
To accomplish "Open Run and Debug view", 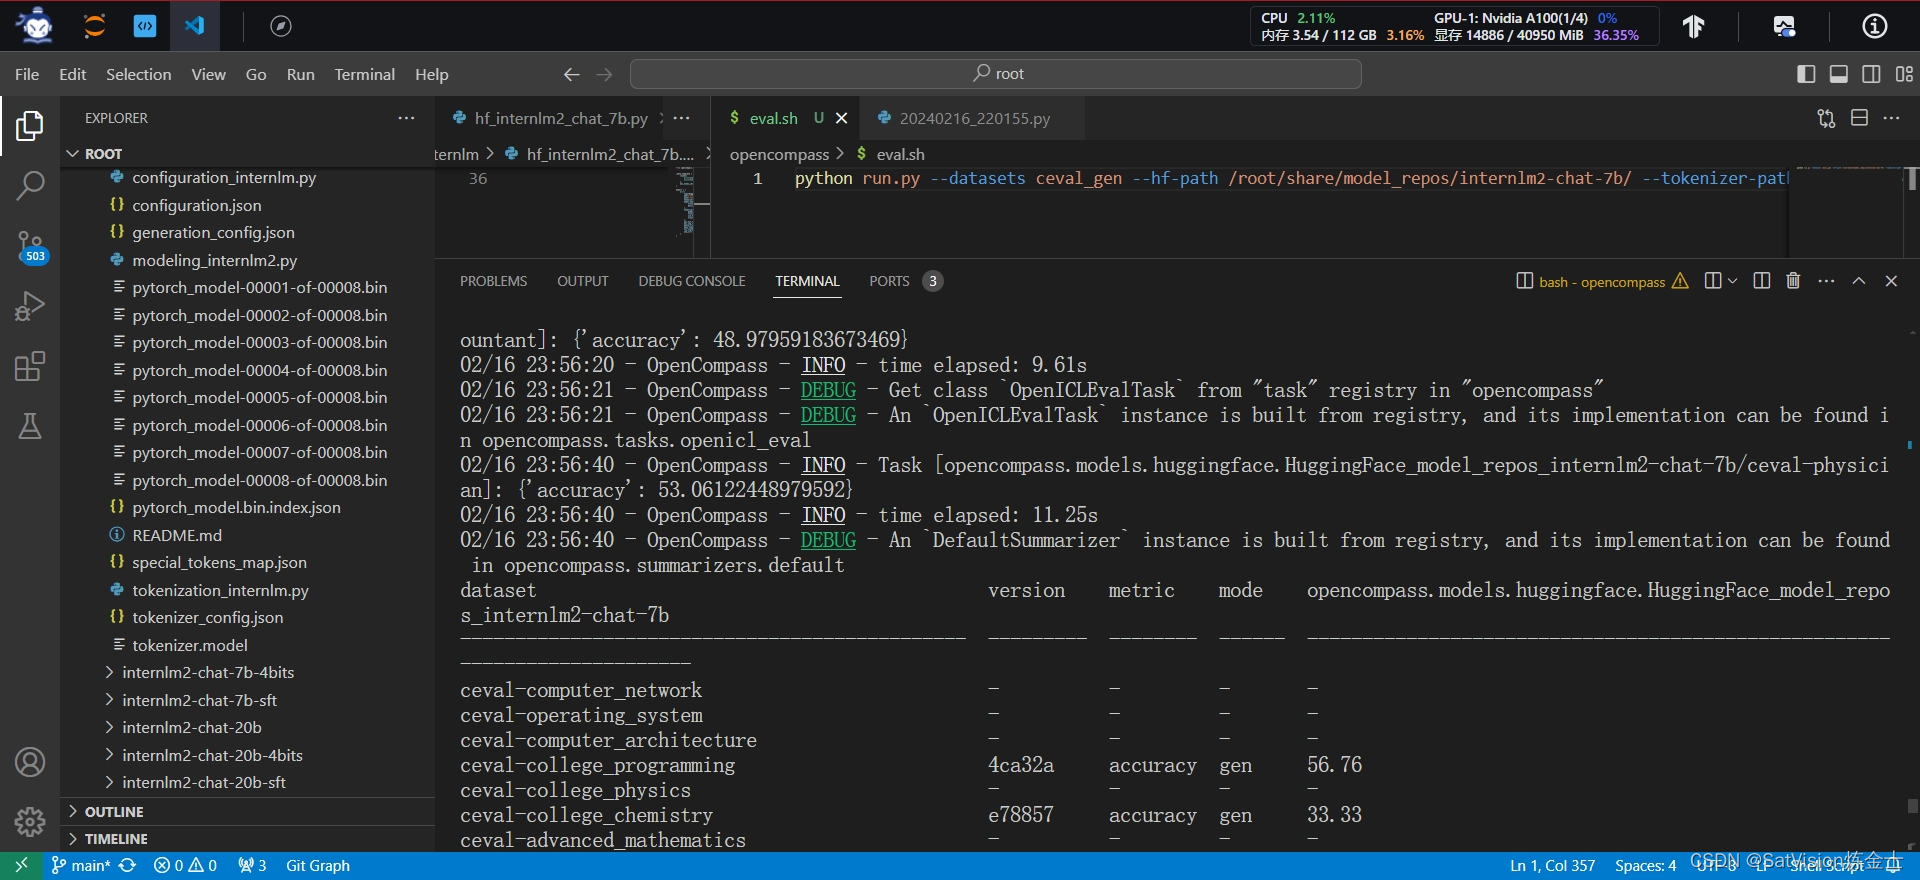I will point(30,306).
